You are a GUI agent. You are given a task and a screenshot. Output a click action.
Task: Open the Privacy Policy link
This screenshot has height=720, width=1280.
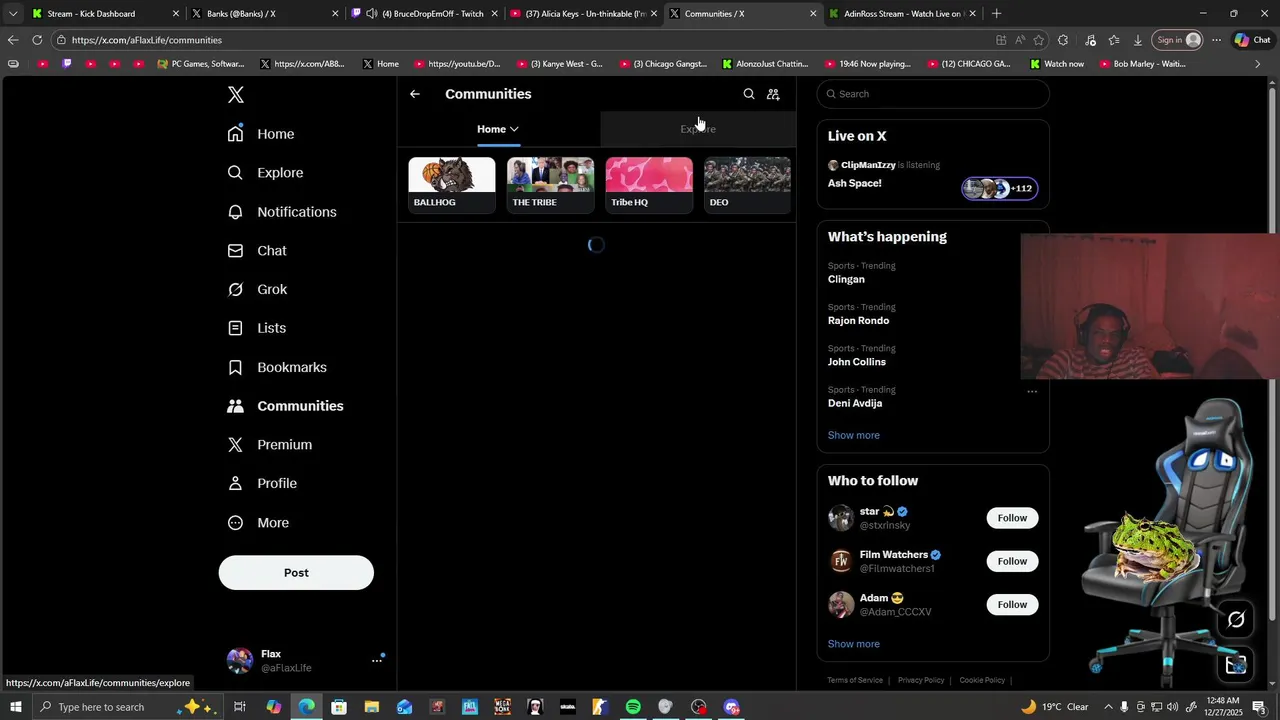tap(921, 680)
